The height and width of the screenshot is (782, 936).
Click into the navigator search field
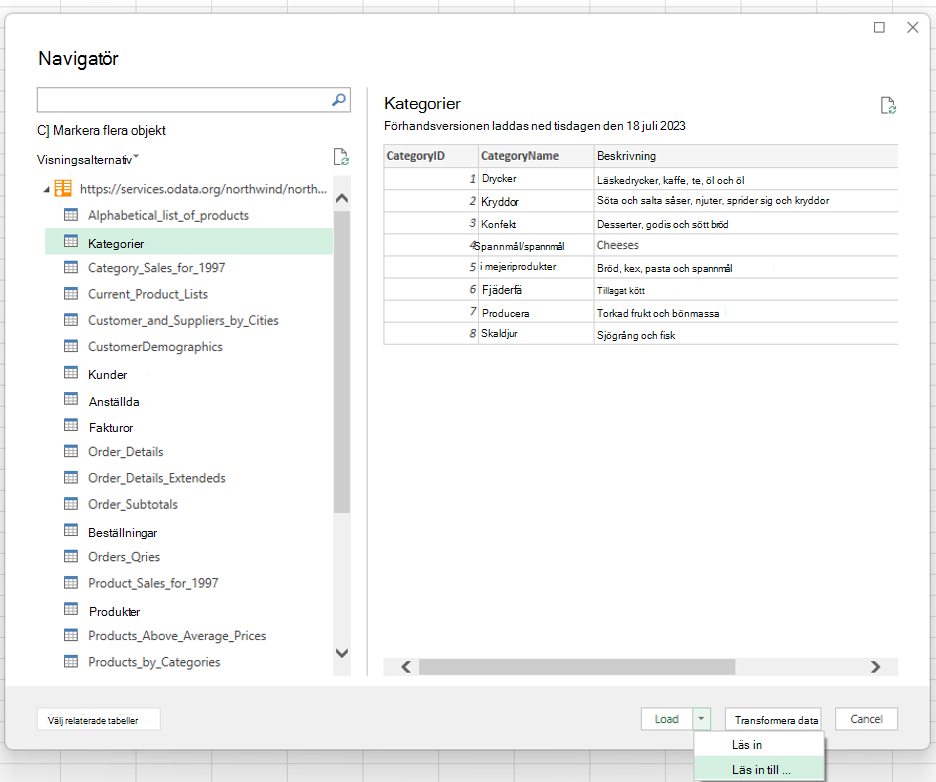tap(184, 100)
